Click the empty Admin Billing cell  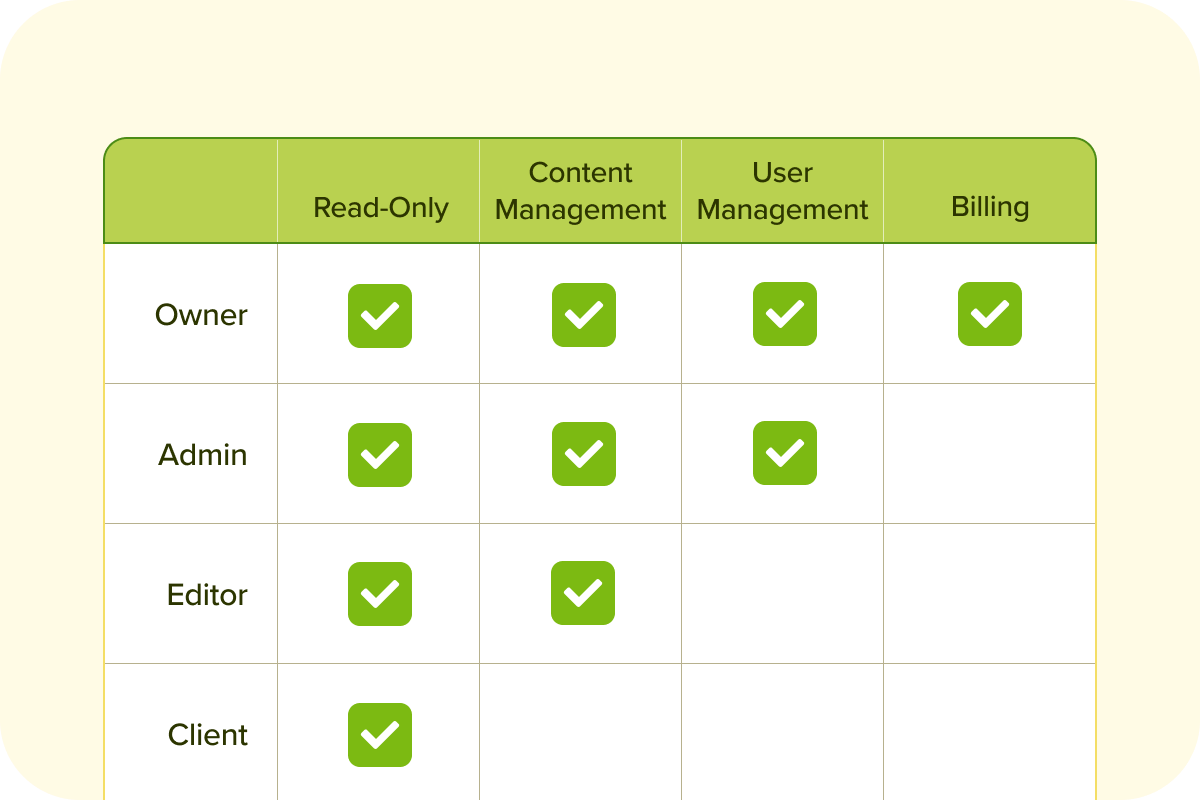point(990,454)
